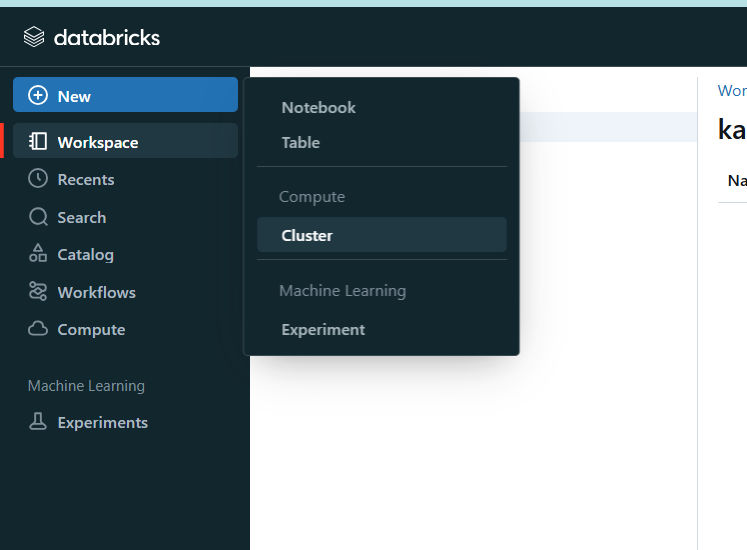747x550 pixels.
Task: Open the Catalog sidebar label
Action: [x=86, y=255]
